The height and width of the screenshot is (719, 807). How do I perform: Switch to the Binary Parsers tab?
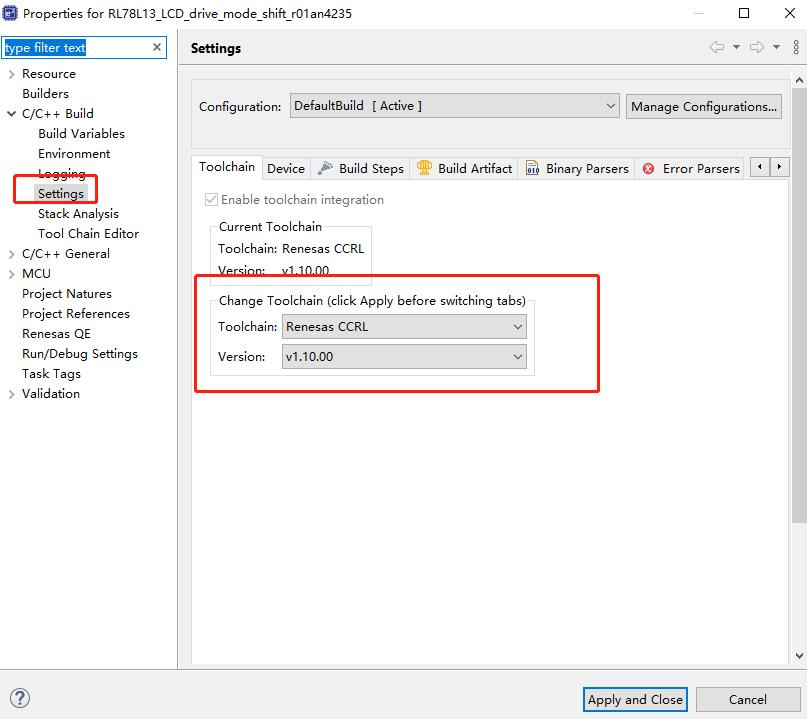577,168
